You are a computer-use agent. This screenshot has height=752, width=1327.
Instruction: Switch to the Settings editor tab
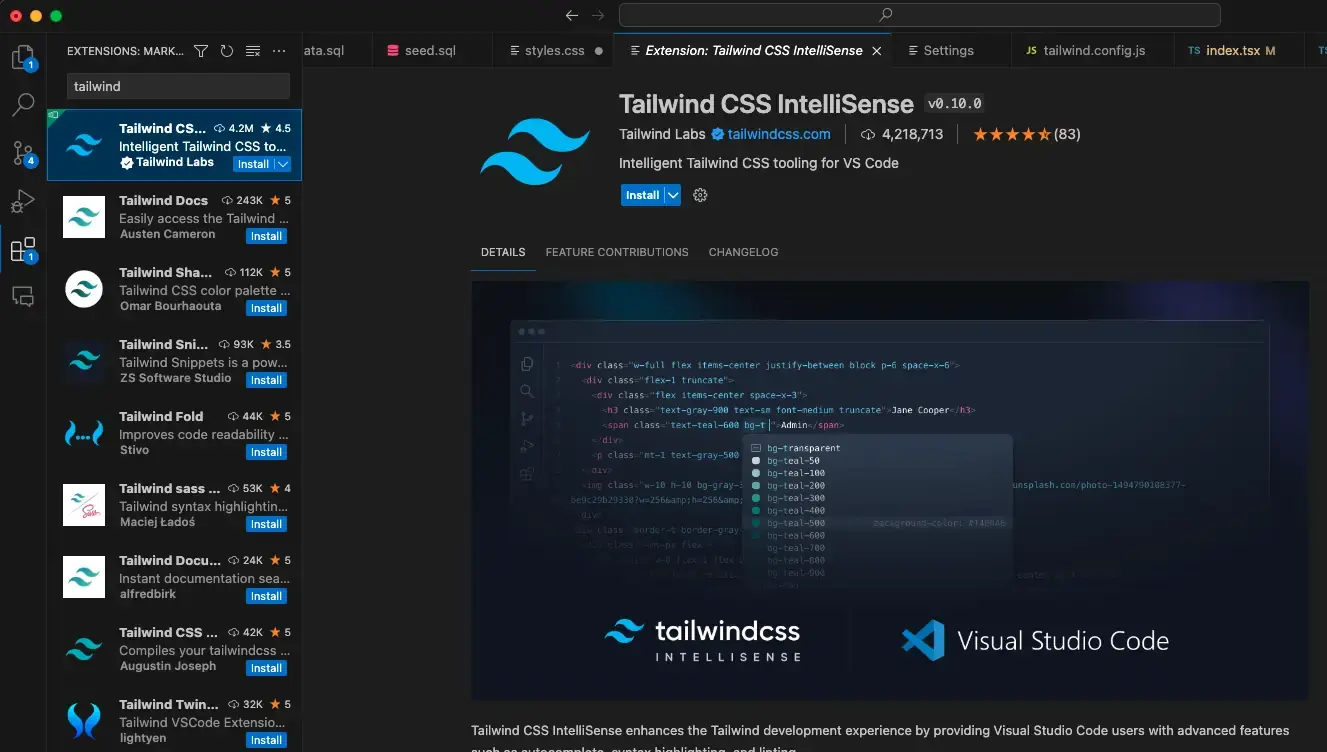tap(948, 49)
